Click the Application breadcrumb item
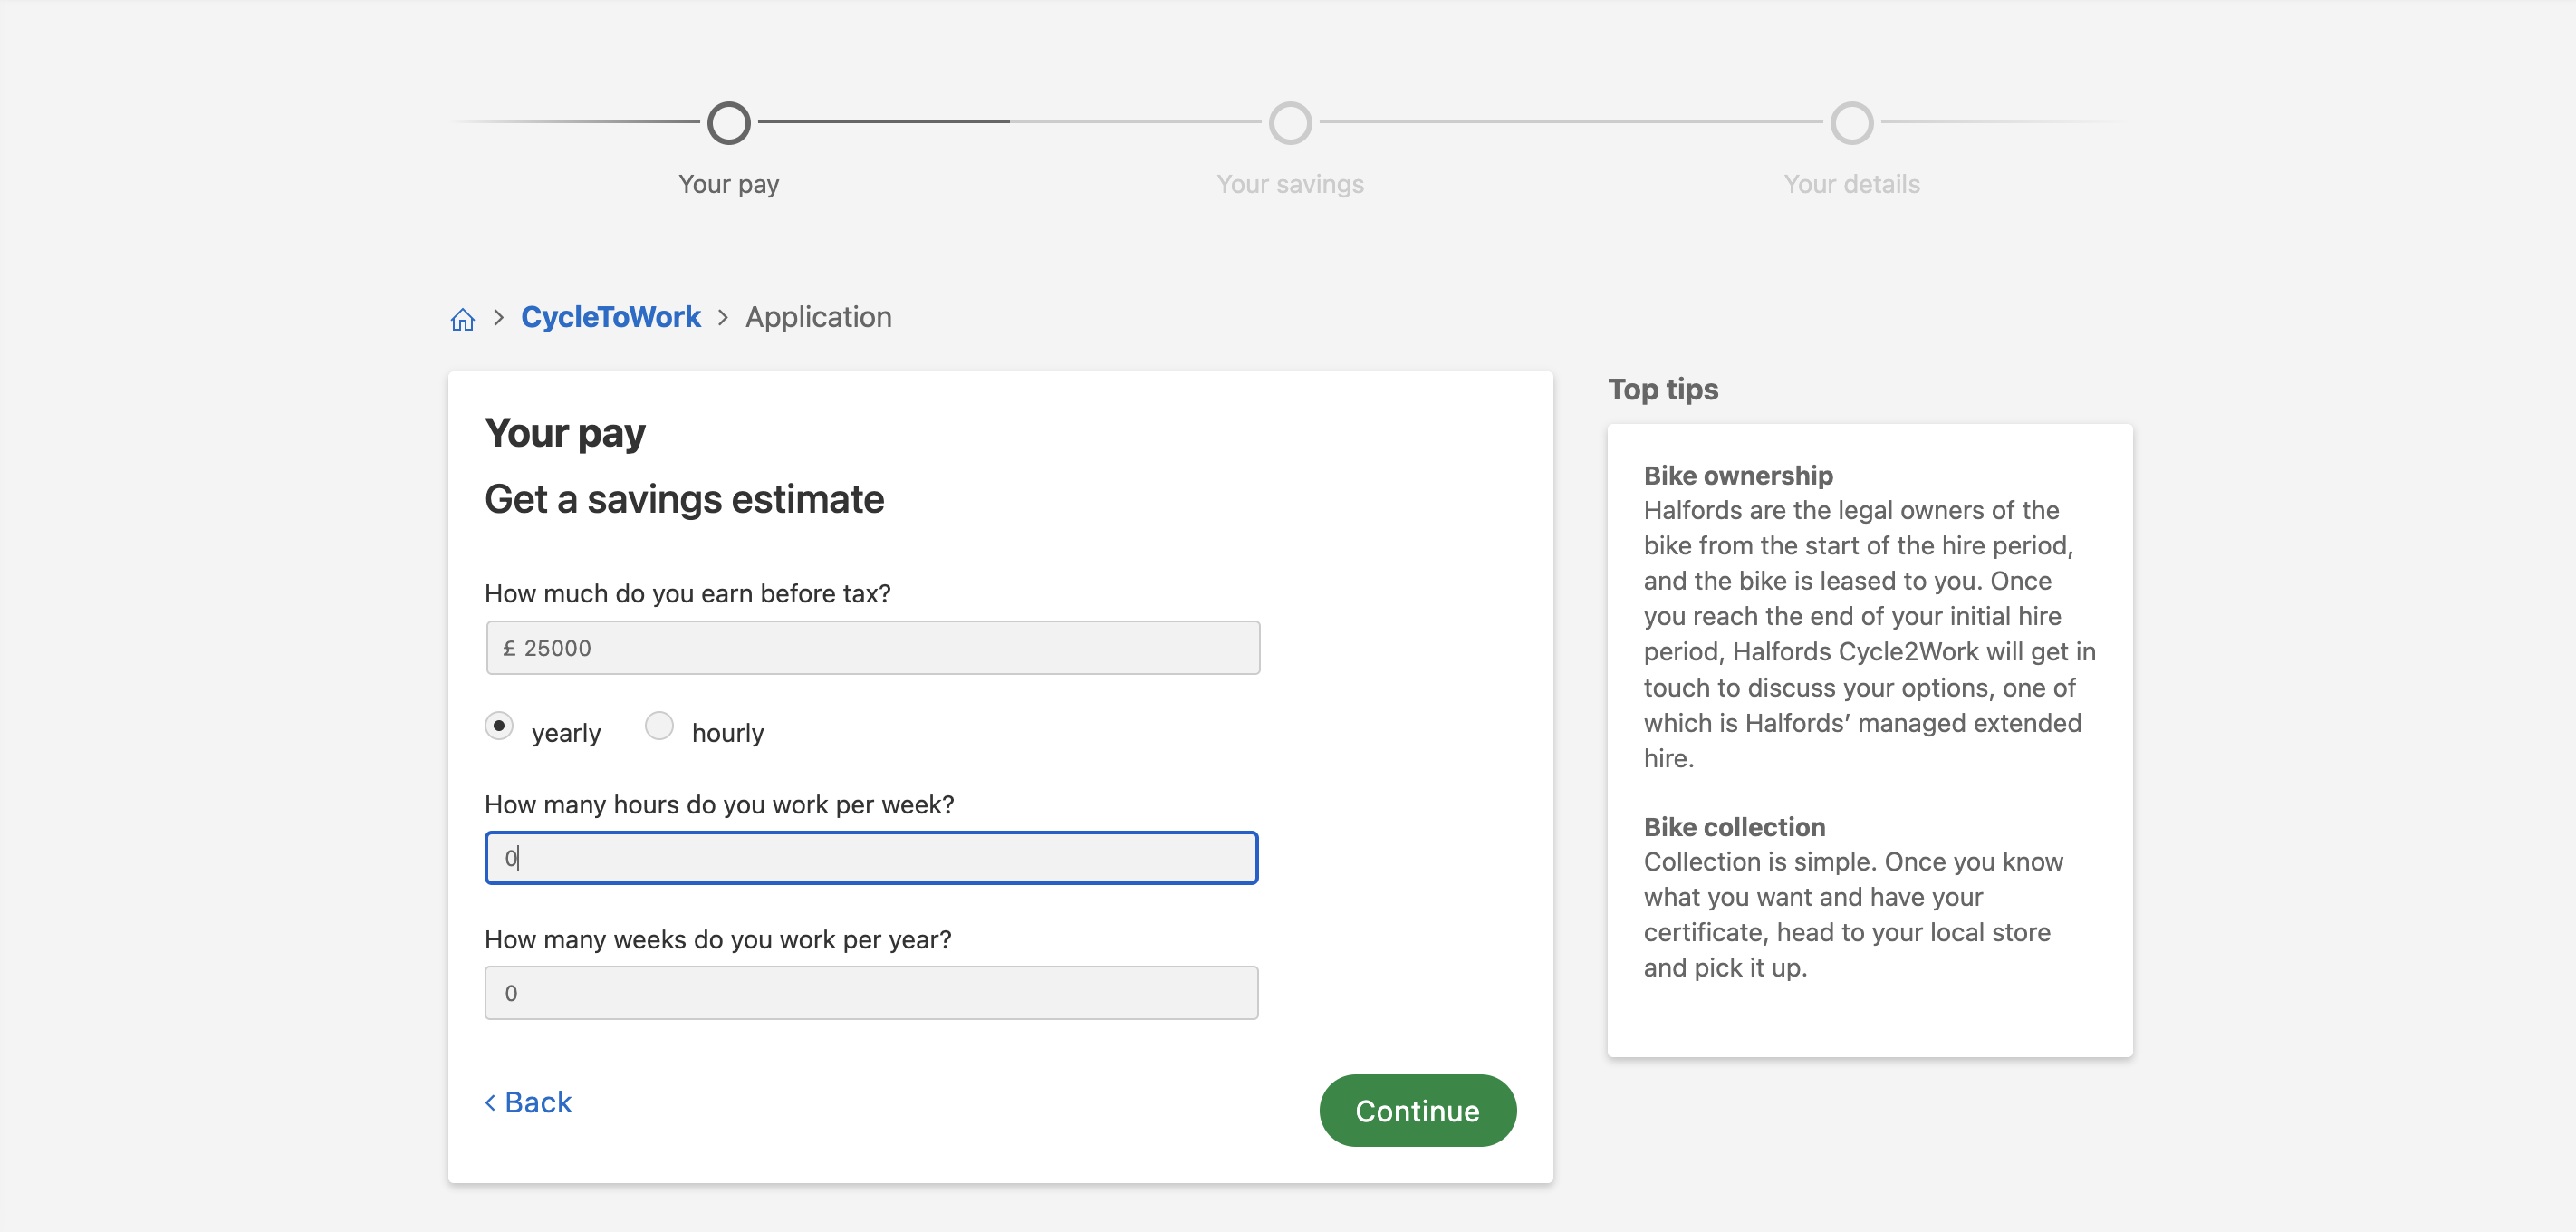The height and width of the screenshot is (1232, 2576). click(818, 315)
